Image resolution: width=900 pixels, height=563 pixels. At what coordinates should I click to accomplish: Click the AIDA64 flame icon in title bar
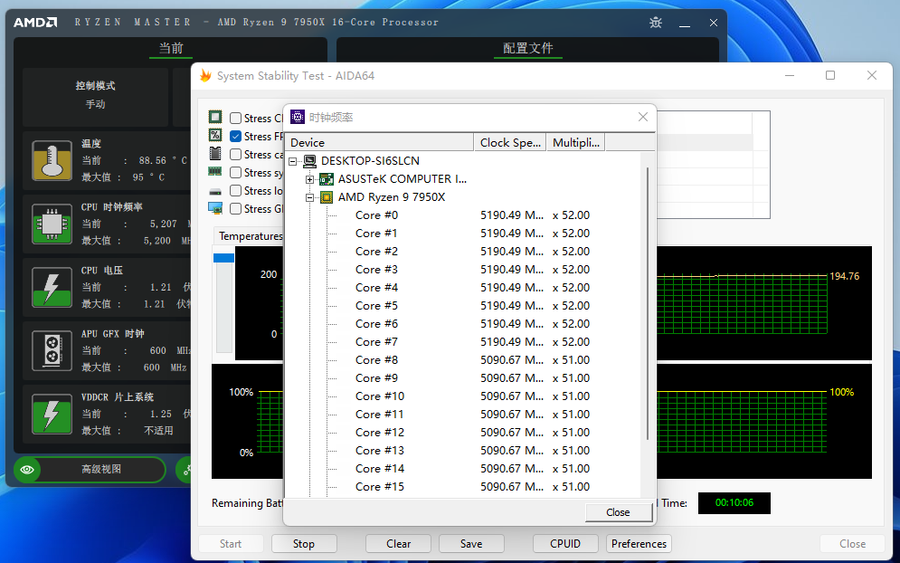[206, 76]
